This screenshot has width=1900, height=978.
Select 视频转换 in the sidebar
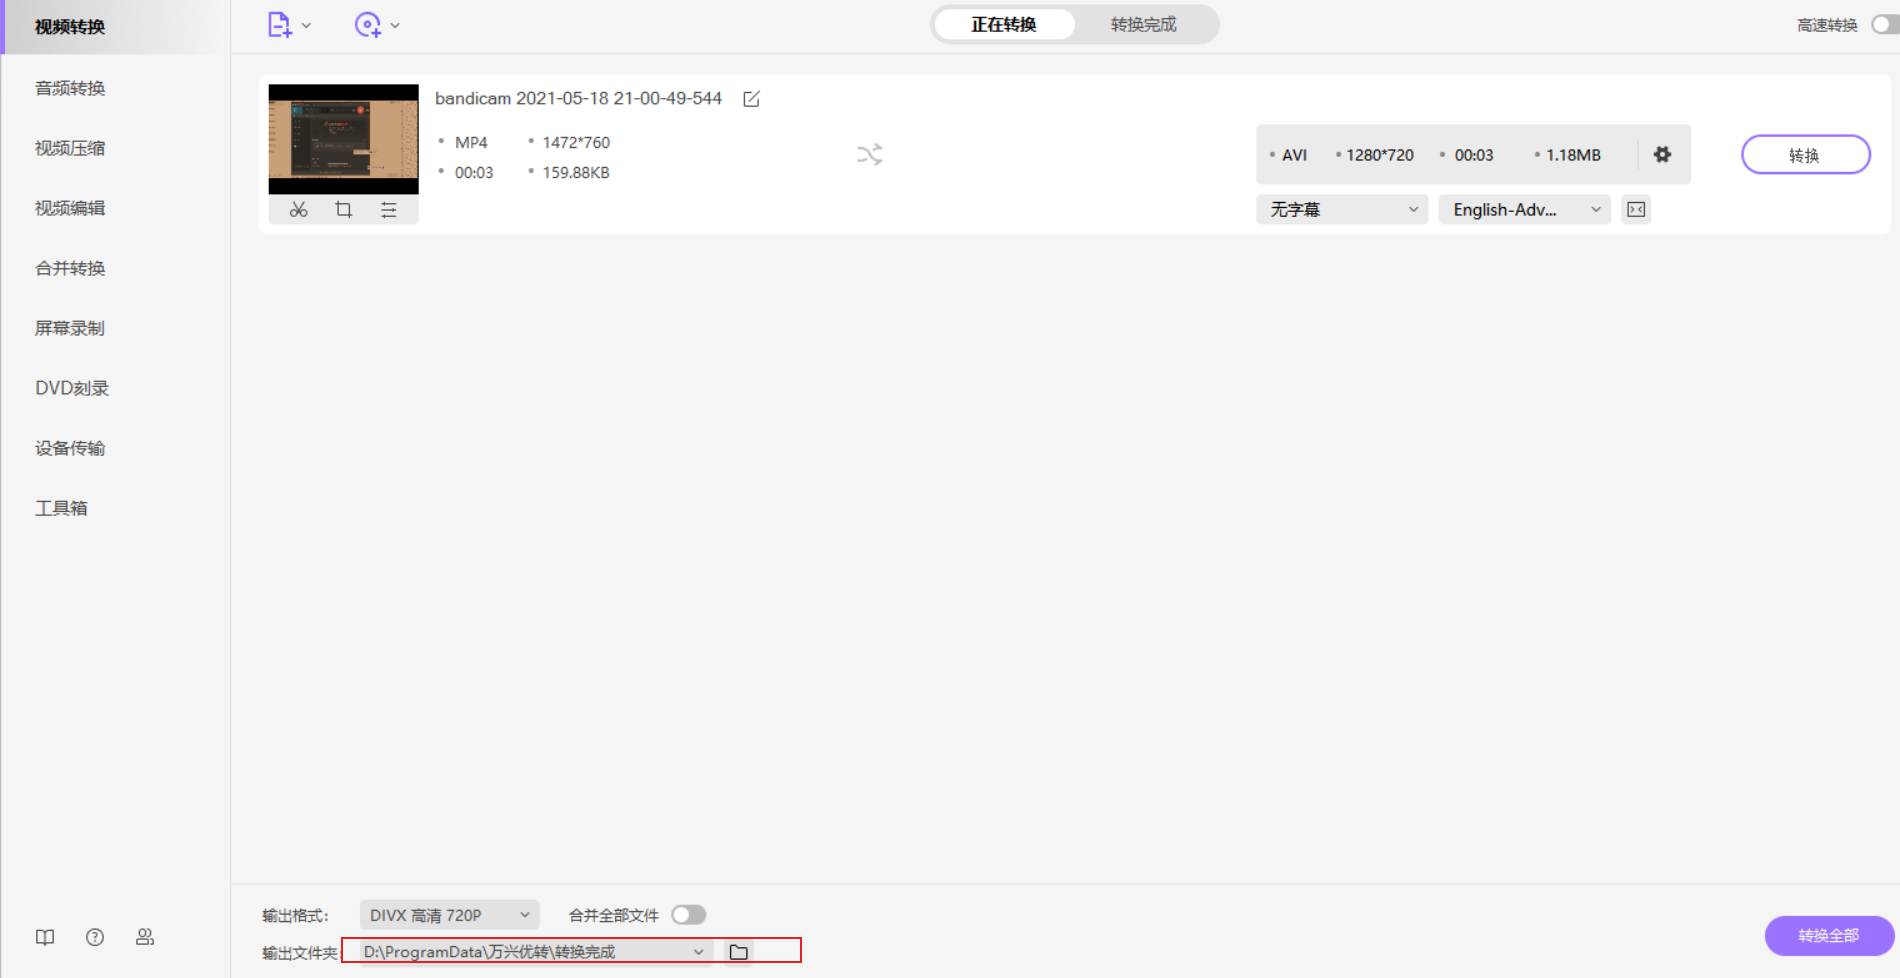pos(115,27)
